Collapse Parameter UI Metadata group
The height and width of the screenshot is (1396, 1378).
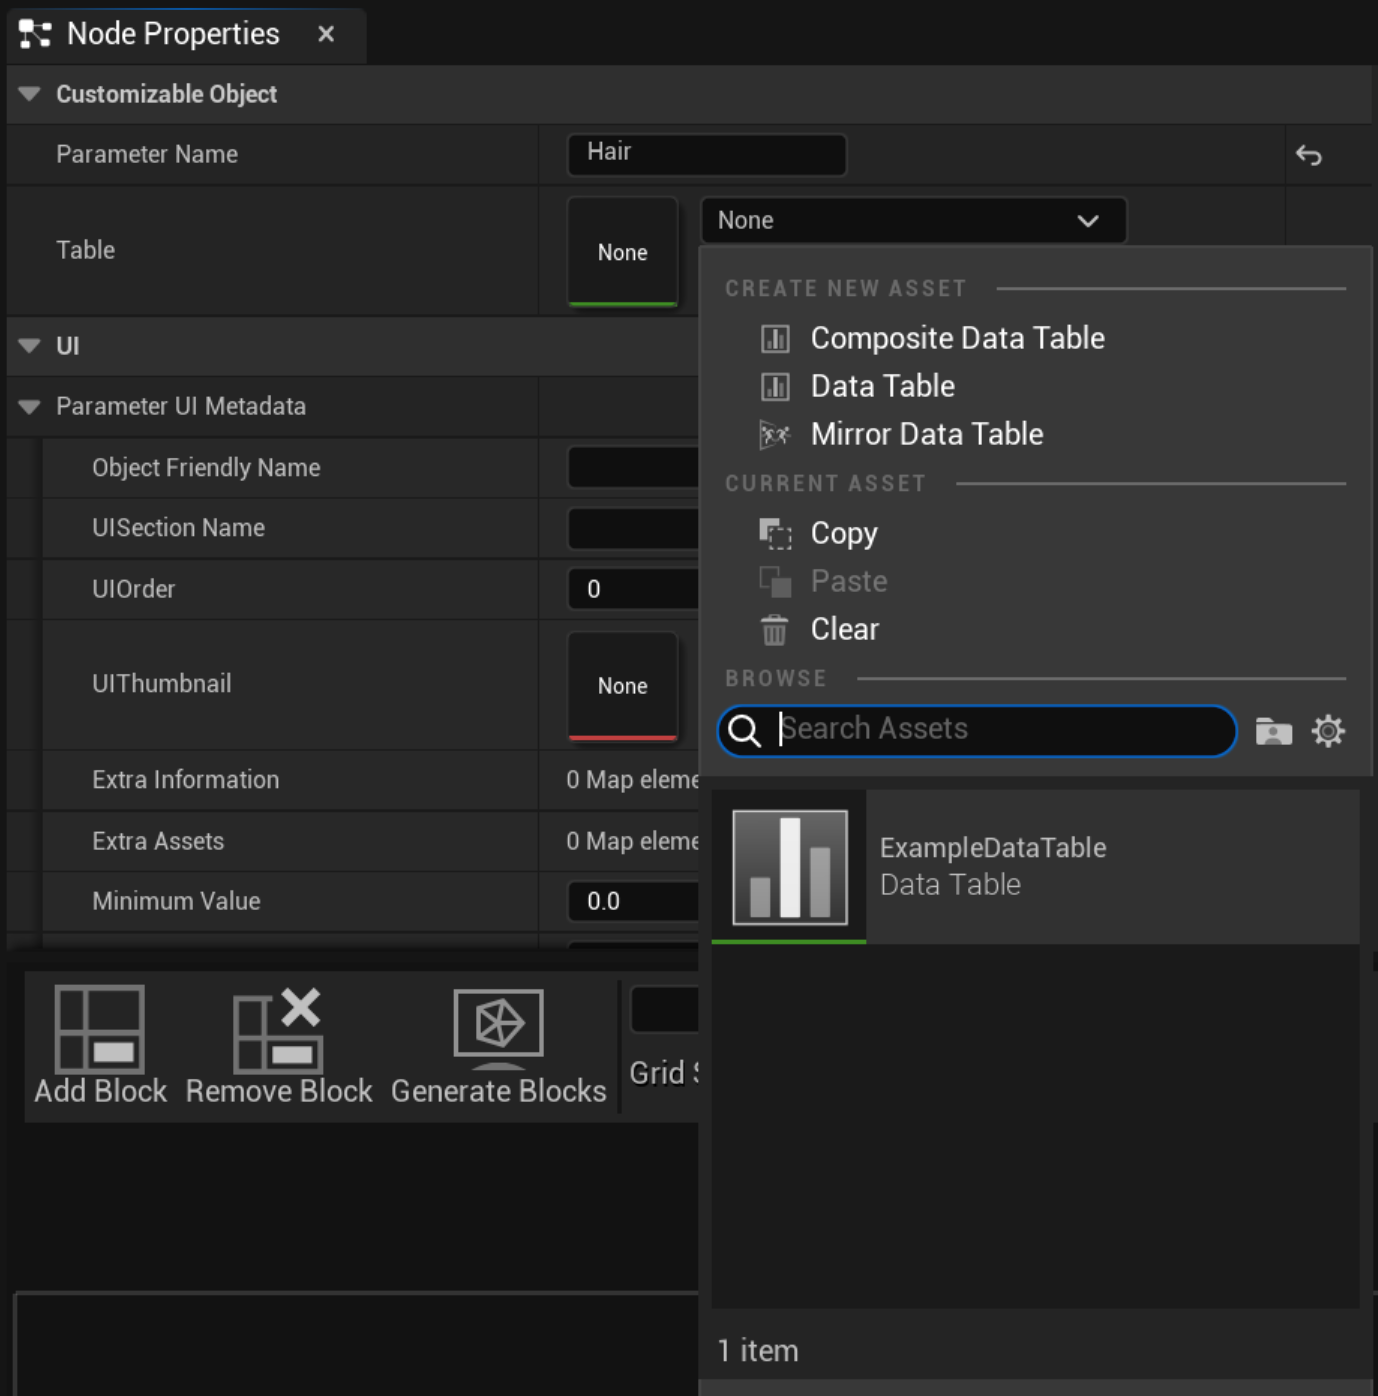(30, 407)
